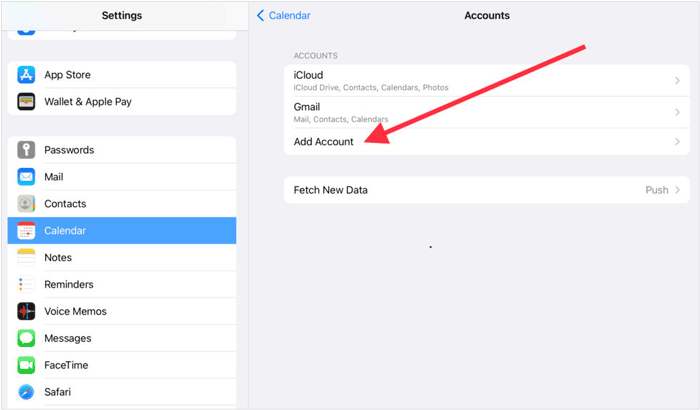This screenshot has height=410, width=700.
Task: Tap the Safari compass icon
Action: click(x=26, y=392)
